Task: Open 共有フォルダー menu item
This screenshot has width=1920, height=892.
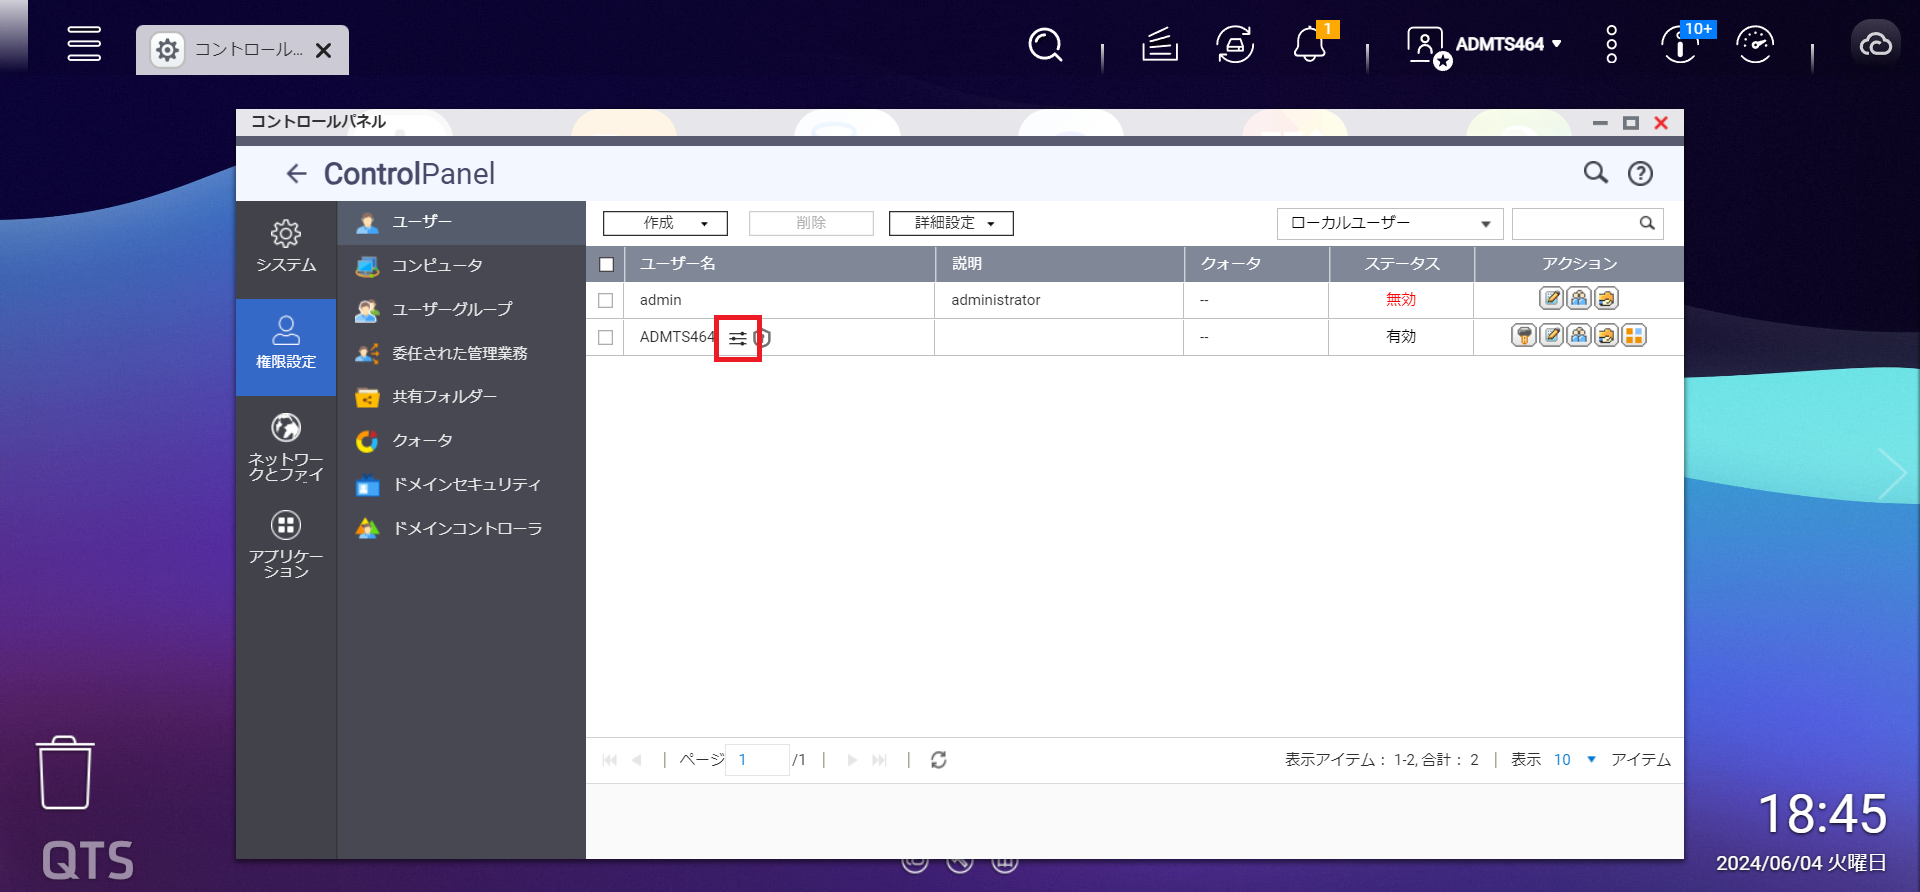Action: [x=461, y=397]
